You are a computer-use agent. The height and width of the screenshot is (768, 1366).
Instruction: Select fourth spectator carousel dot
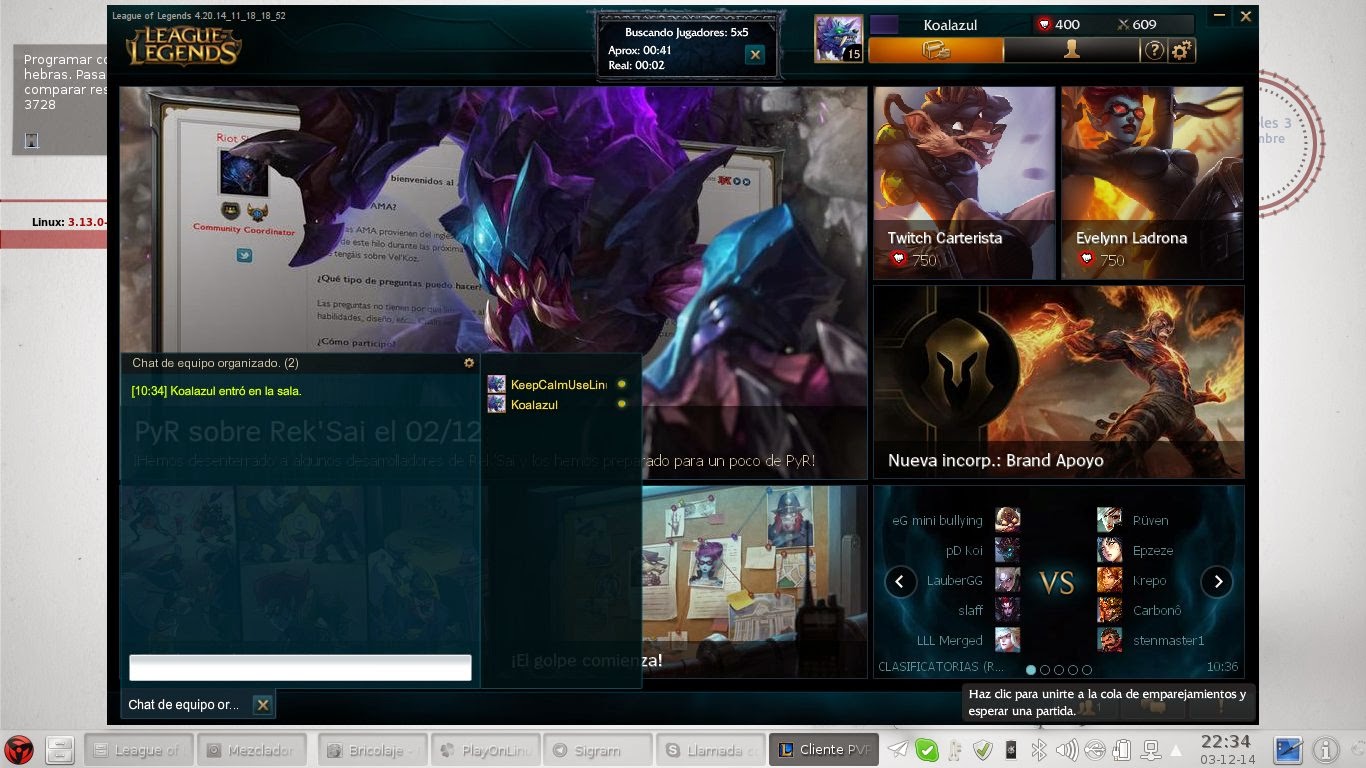coord(1073,669)
